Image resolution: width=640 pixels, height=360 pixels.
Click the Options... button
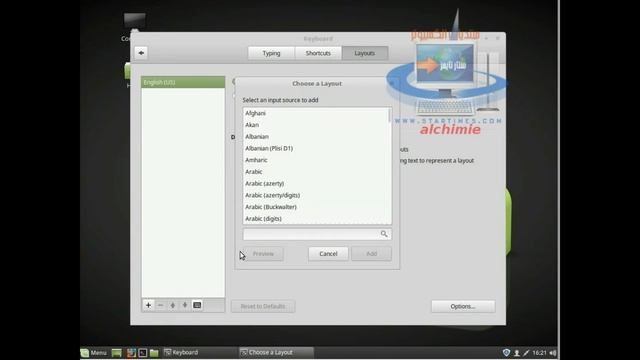463,306
